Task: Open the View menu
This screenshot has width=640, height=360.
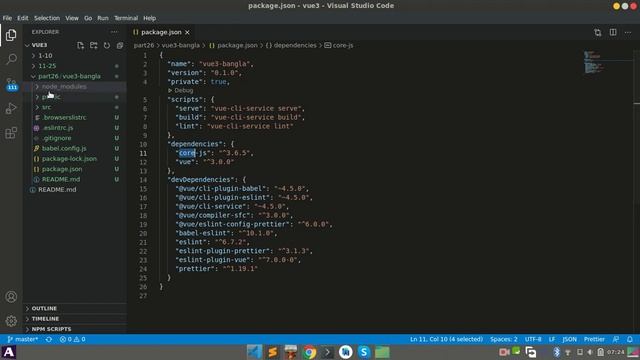Action: (72, 18)
